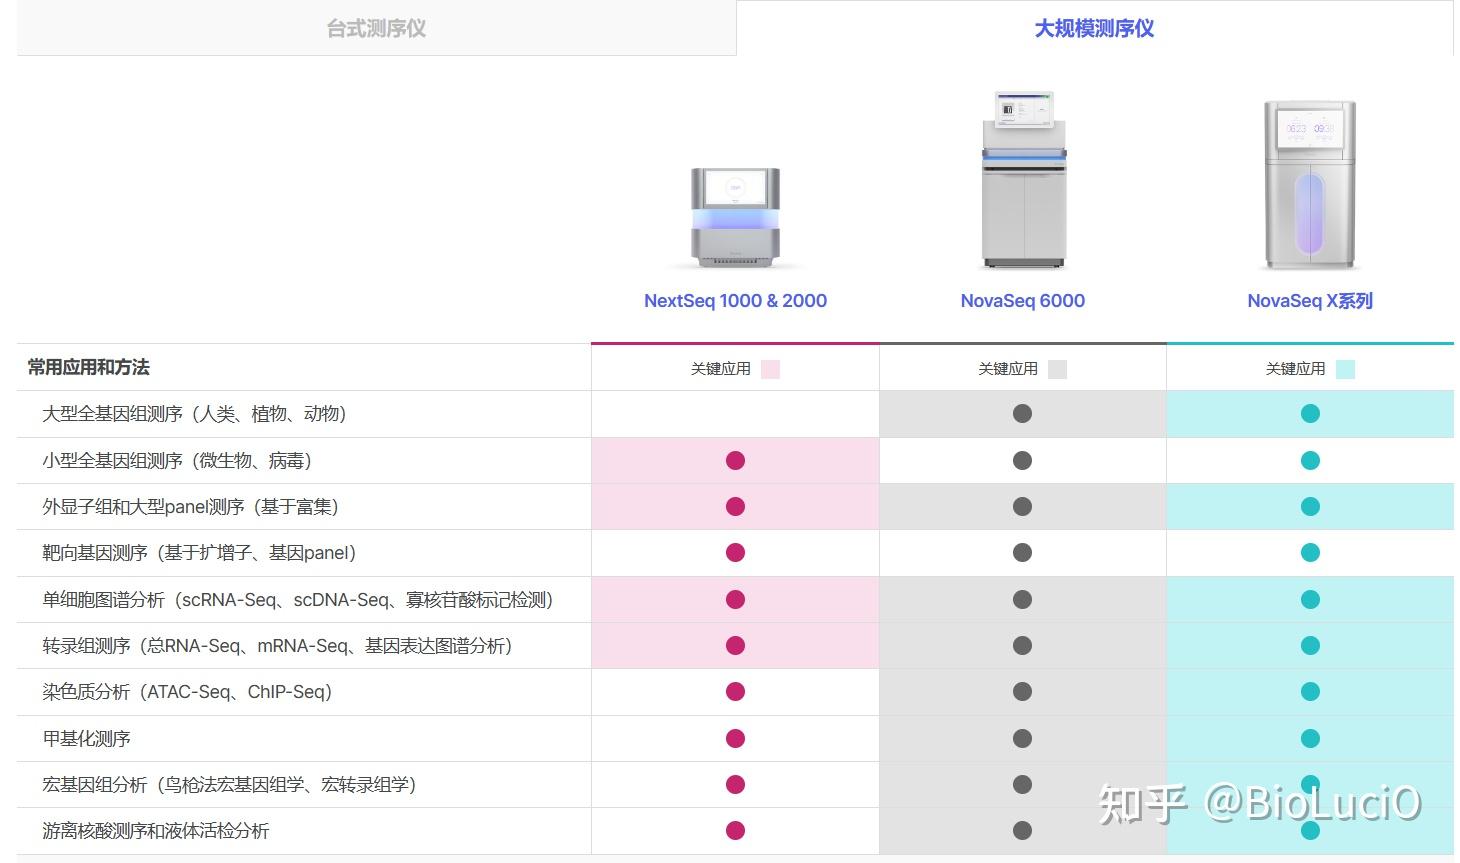Click gray dot for 外显子组 row NovaSeq 6000
Viewport: 1460px width, 863px height.
pos(1022,507)
